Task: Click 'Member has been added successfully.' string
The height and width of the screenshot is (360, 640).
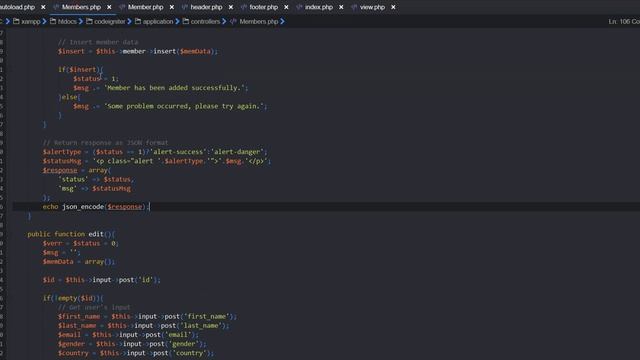Action: pyautogui.click(x=176, y=88)
